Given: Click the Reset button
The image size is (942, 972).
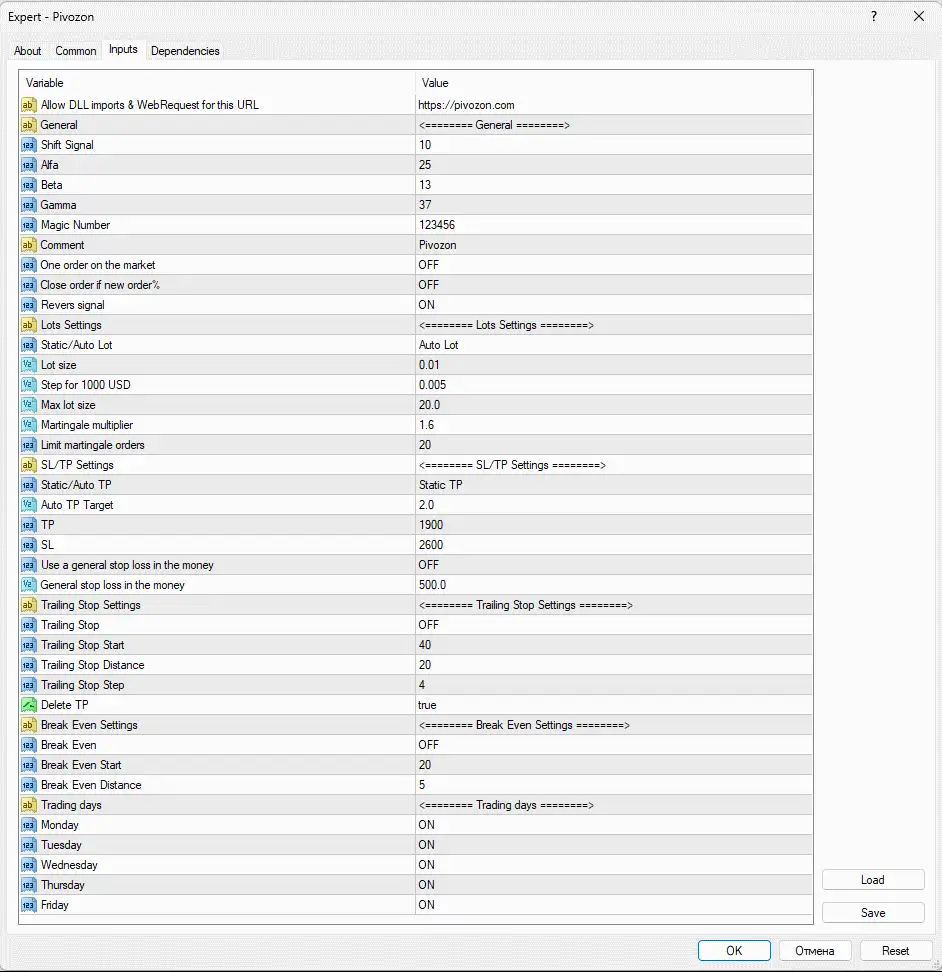Looking at the screenshot, I should [895, 950].
